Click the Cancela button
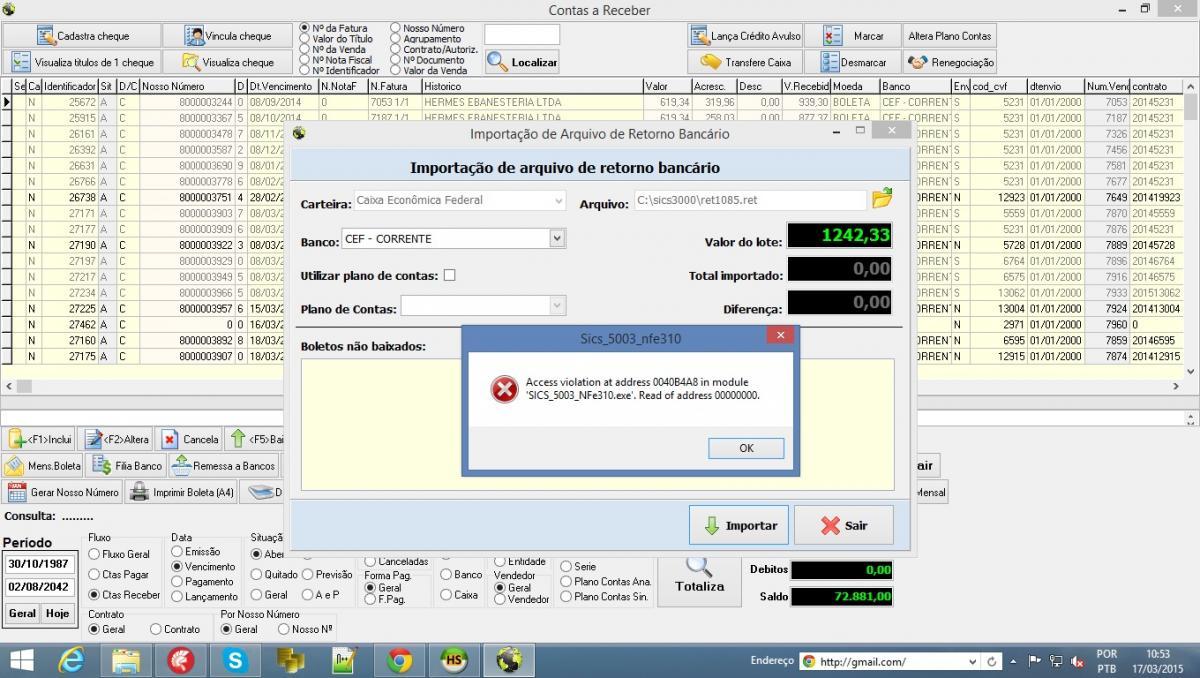Screen dimensions: 1200x678 coord(190,439)
